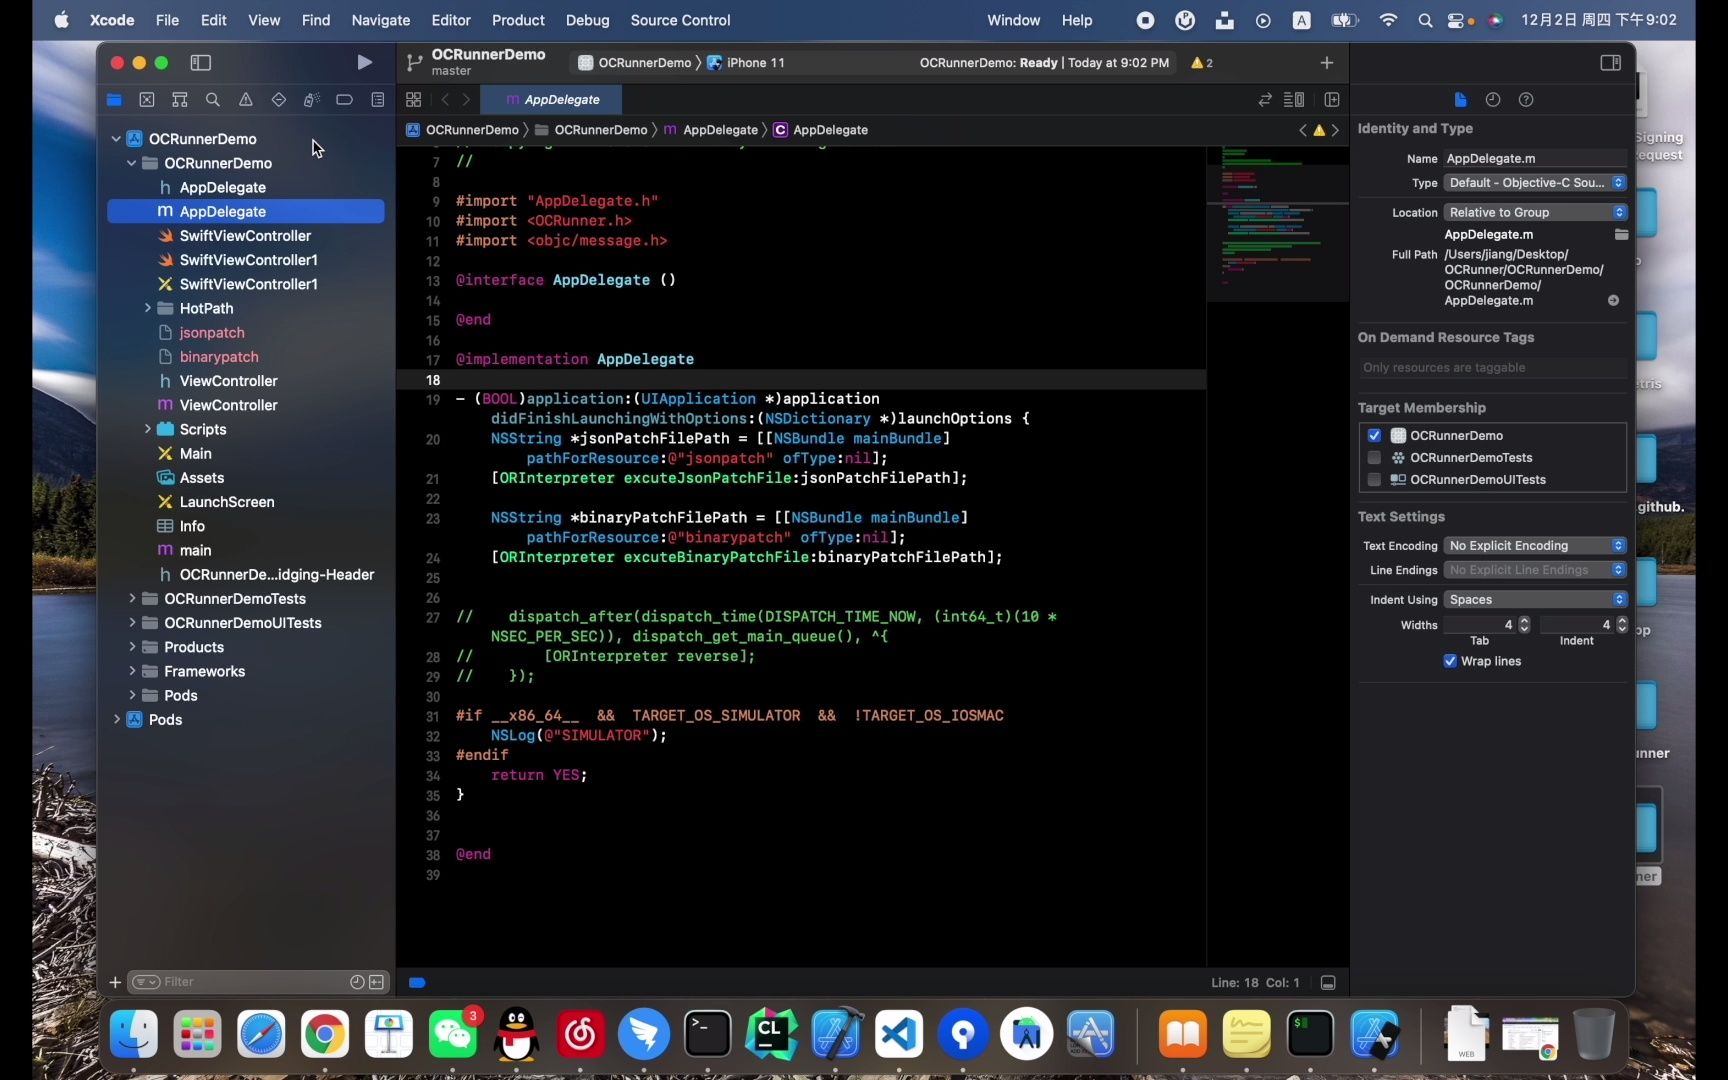Increment the Indent width stepper
This screenshot has width=1728, height=1080.
pos(1622,620)
